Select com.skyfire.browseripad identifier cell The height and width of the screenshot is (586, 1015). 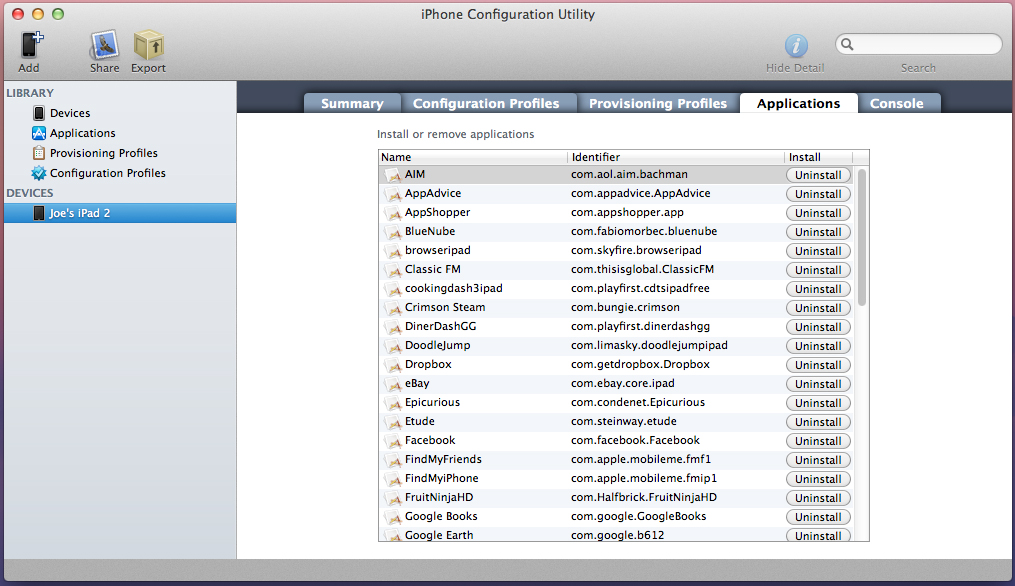tap(636, 251)
